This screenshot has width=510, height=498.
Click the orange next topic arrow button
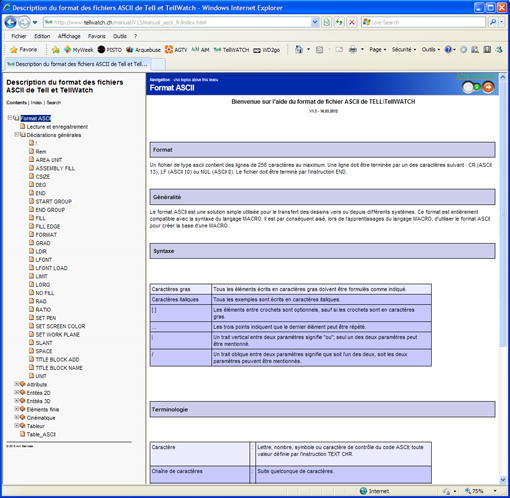[488, 87]
